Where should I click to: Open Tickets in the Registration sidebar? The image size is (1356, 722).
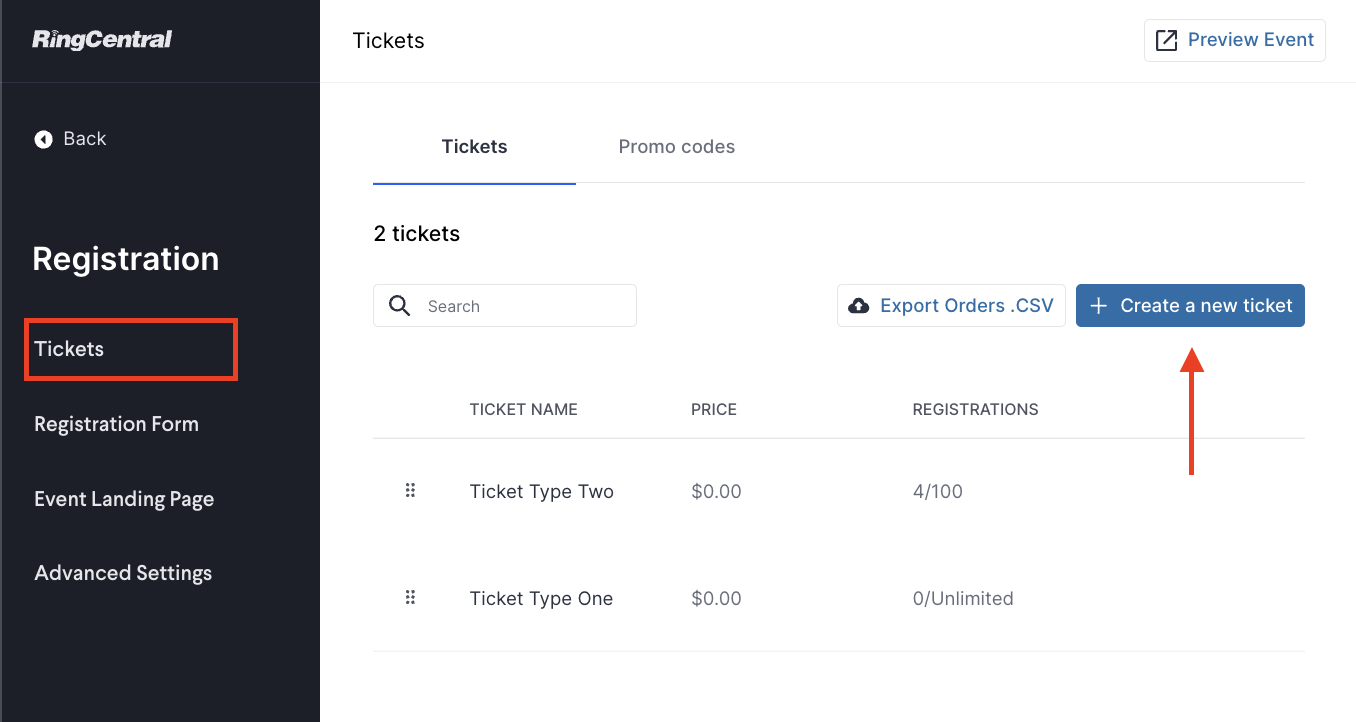coord(131,349)
